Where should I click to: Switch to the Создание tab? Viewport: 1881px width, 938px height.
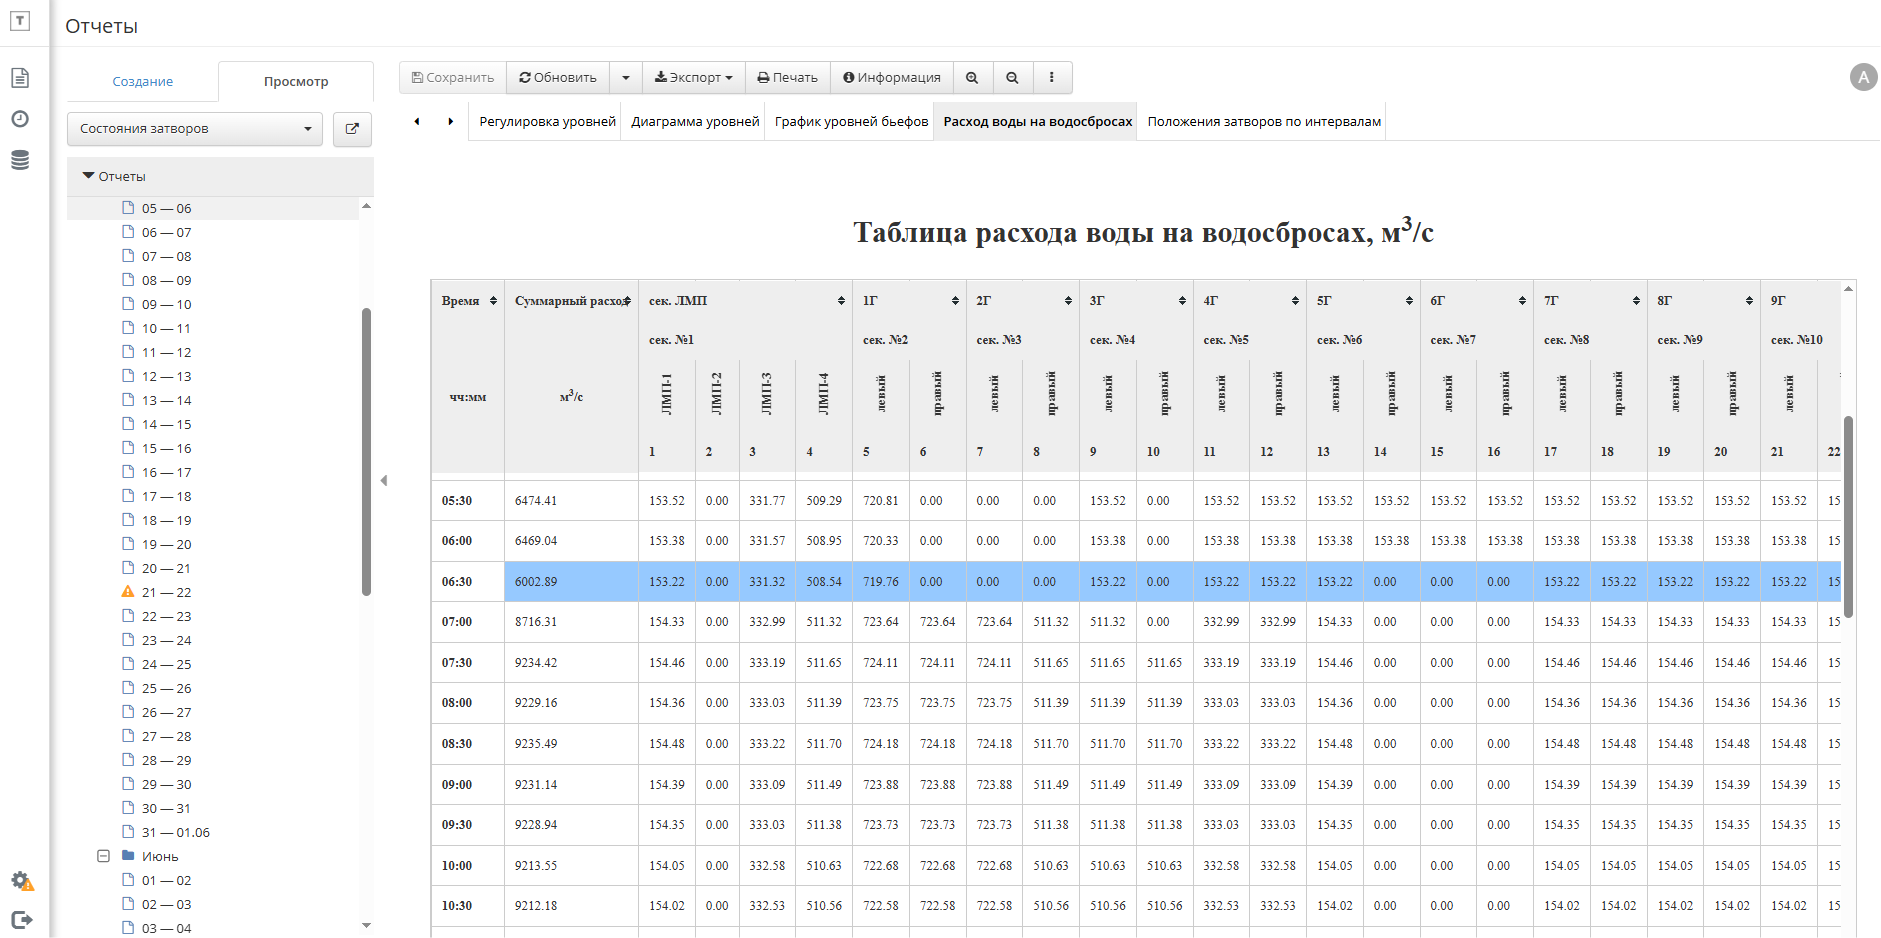tap(143, 82)
